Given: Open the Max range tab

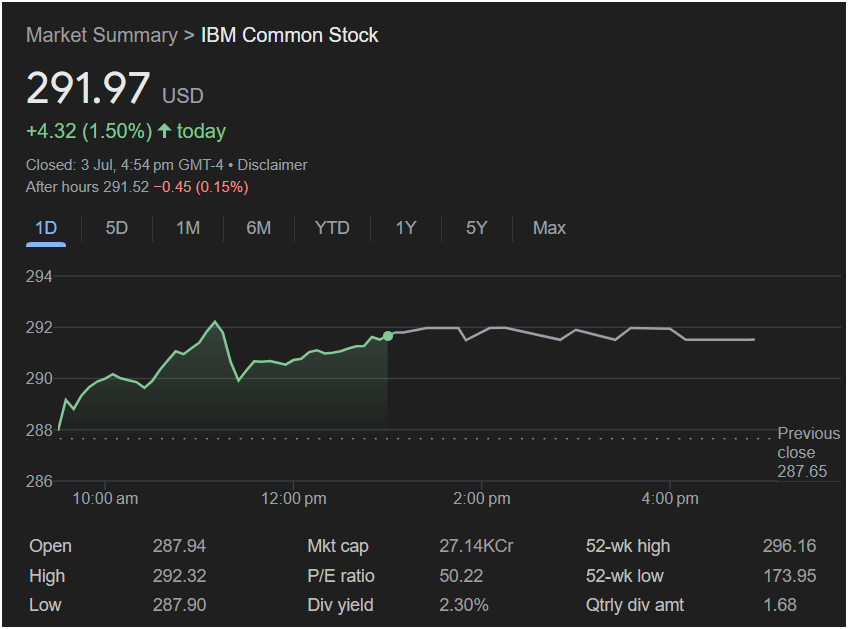Looking at the screenshot, I should coord(549,228).
